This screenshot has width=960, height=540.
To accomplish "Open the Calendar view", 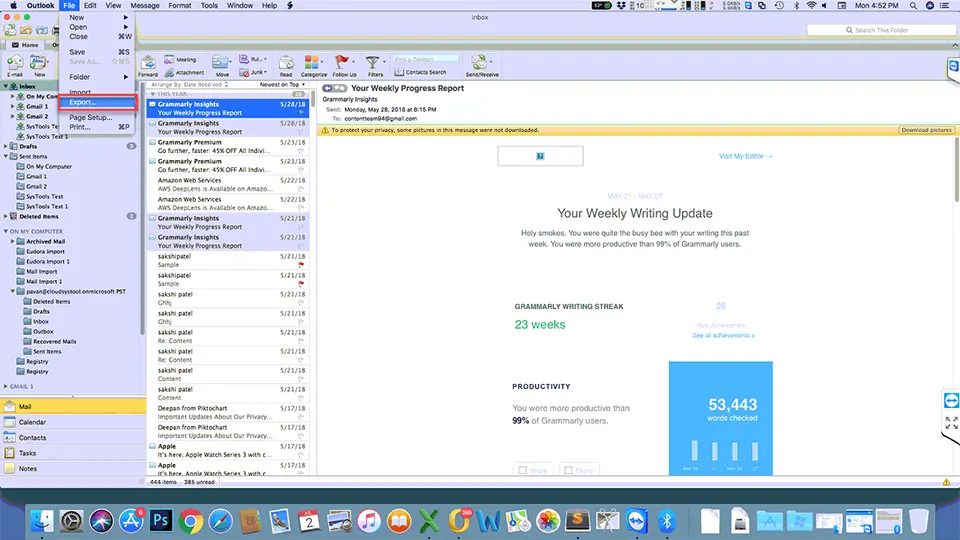I will coord(73,422).
